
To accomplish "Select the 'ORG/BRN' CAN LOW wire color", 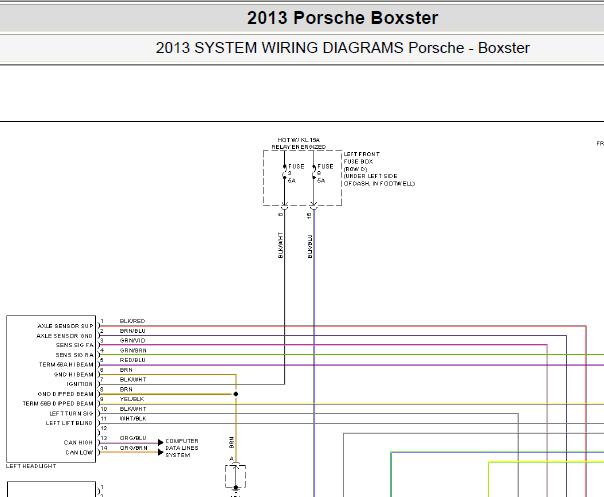I will [134, 448].
